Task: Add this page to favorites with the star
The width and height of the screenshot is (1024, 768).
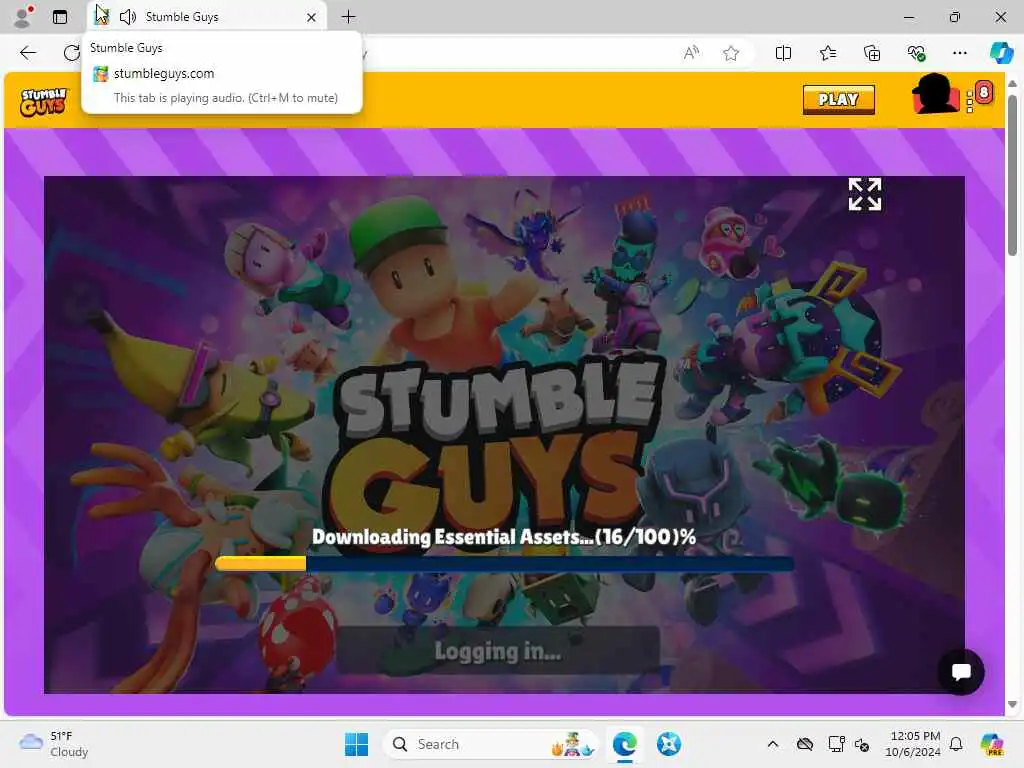Action: 731,53
